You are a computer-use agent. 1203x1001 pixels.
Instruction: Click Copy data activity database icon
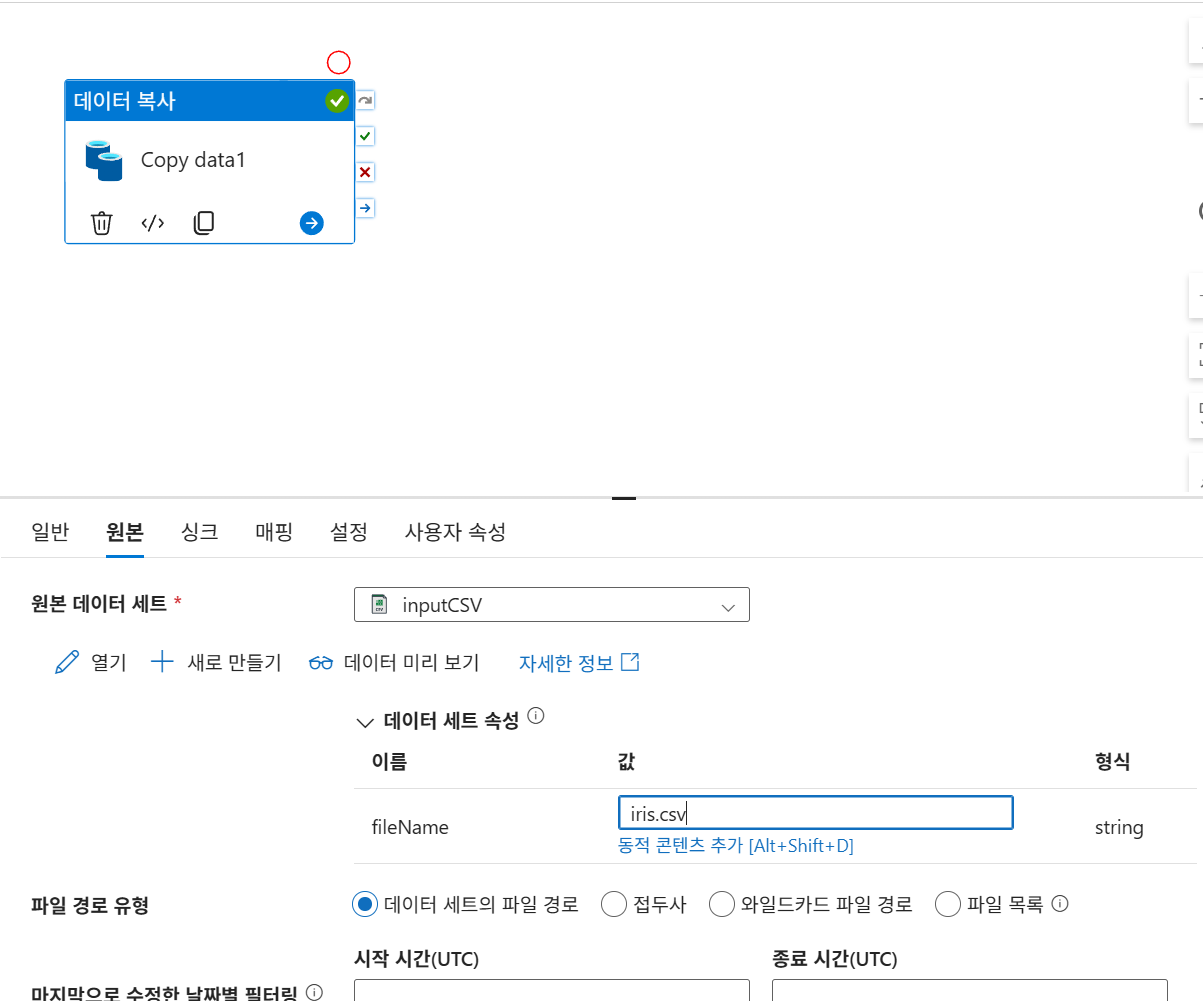tap(103, 160)
